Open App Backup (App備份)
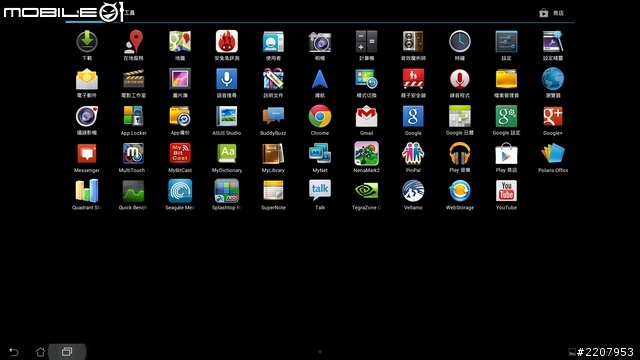Image resolution: width=640 pixels, height=360 pixels. coord(180,116)
